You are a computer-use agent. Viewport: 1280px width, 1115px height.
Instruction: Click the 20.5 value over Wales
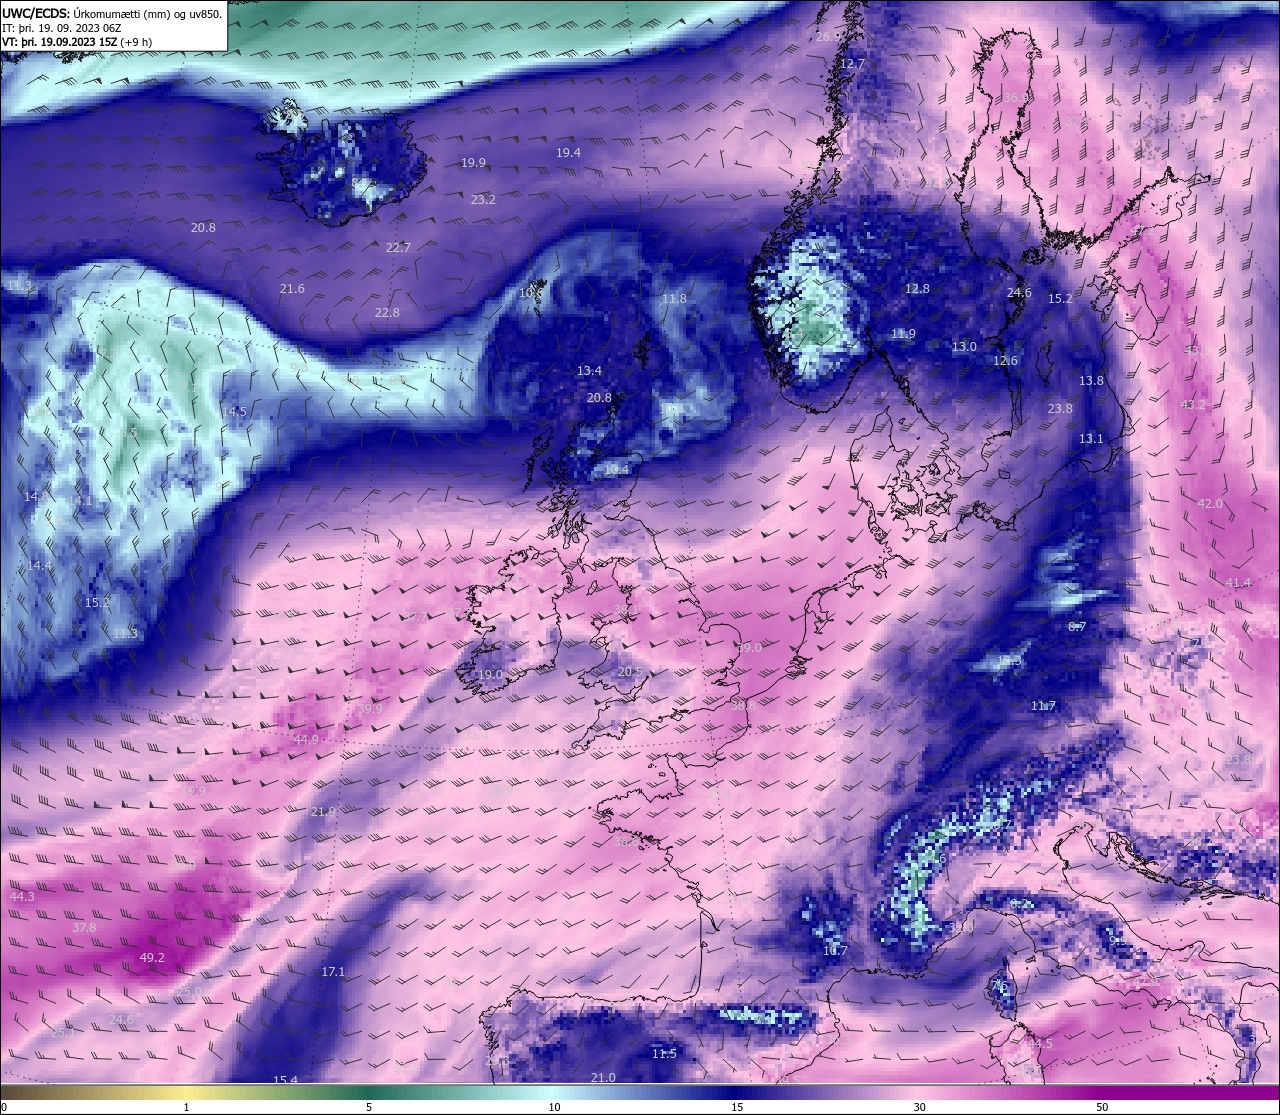(630, 671)
